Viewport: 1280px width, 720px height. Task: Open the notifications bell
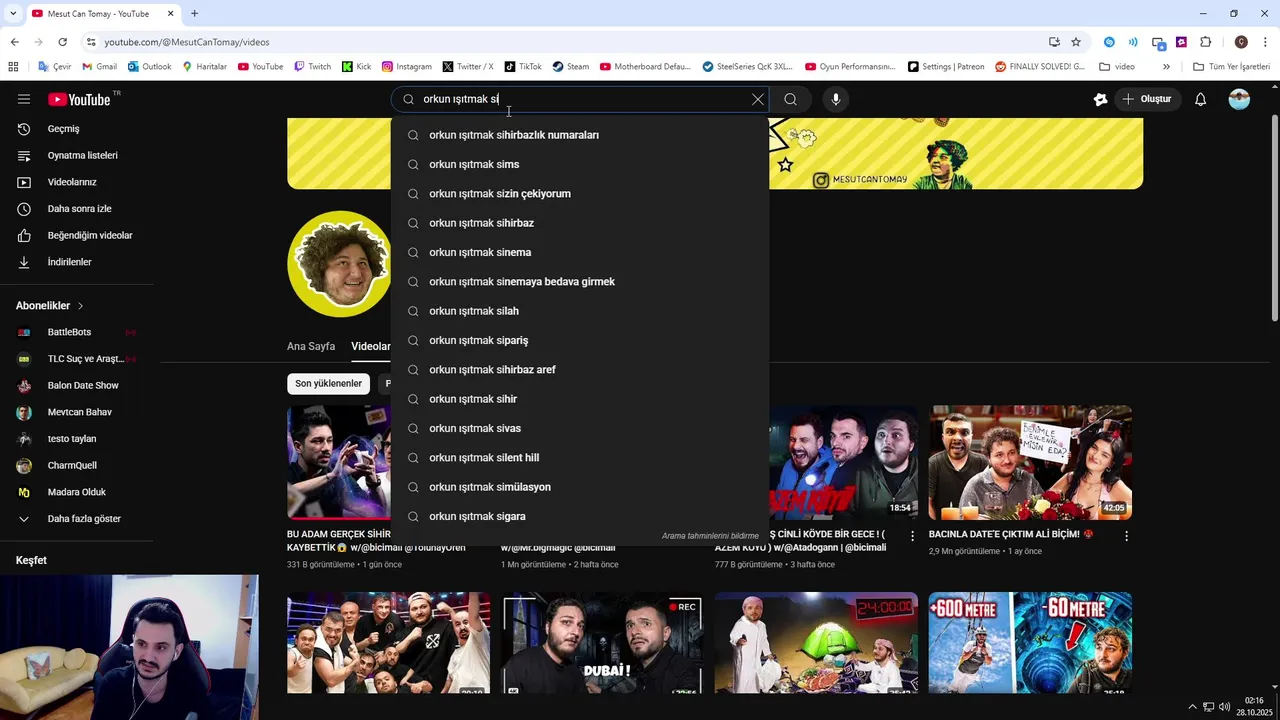tap(1200, 99)
